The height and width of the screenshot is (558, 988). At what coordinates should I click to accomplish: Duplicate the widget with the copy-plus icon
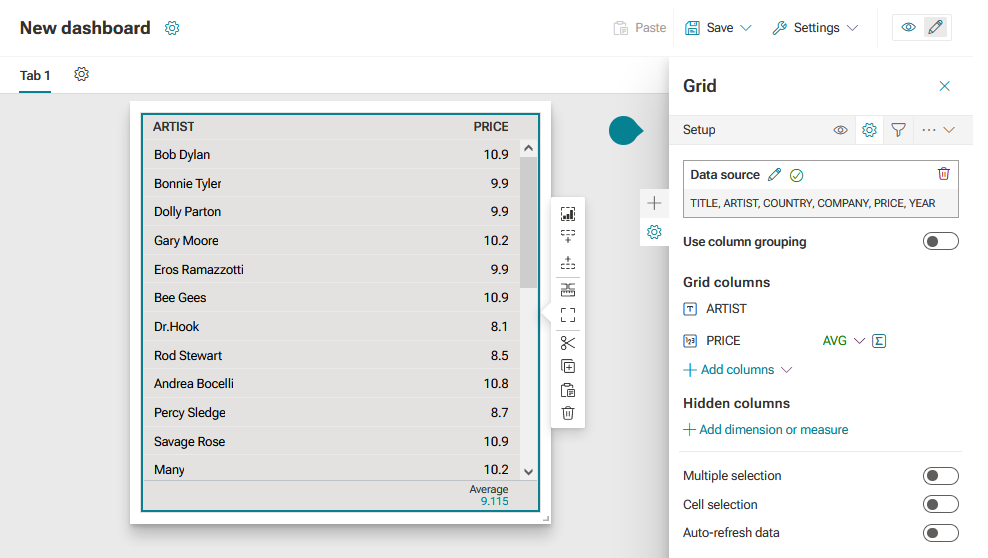(568, 367)
